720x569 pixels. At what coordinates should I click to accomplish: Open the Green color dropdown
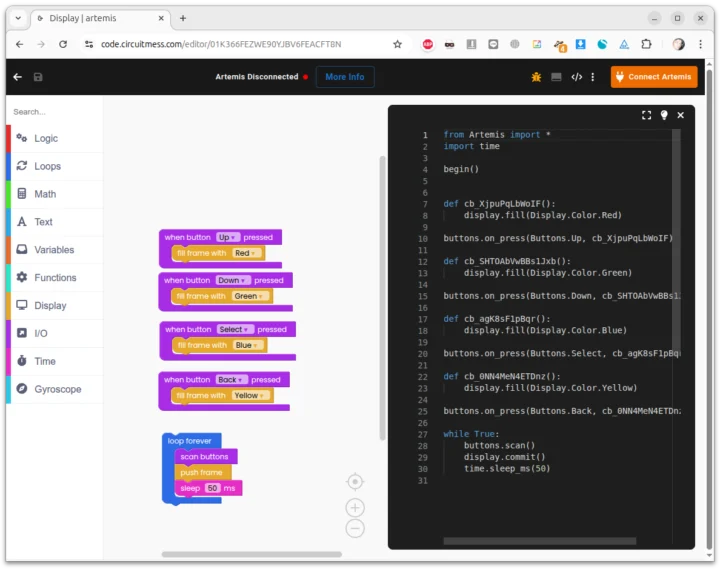point(250,296)
